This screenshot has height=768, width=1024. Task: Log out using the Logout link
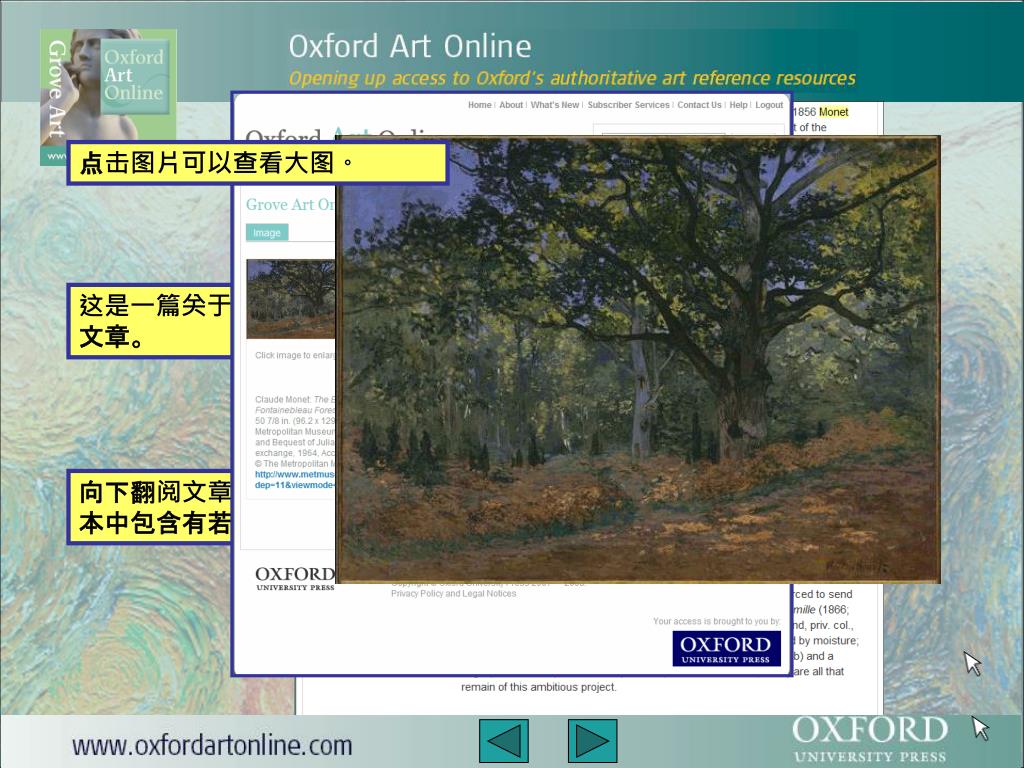click(769, 105)
